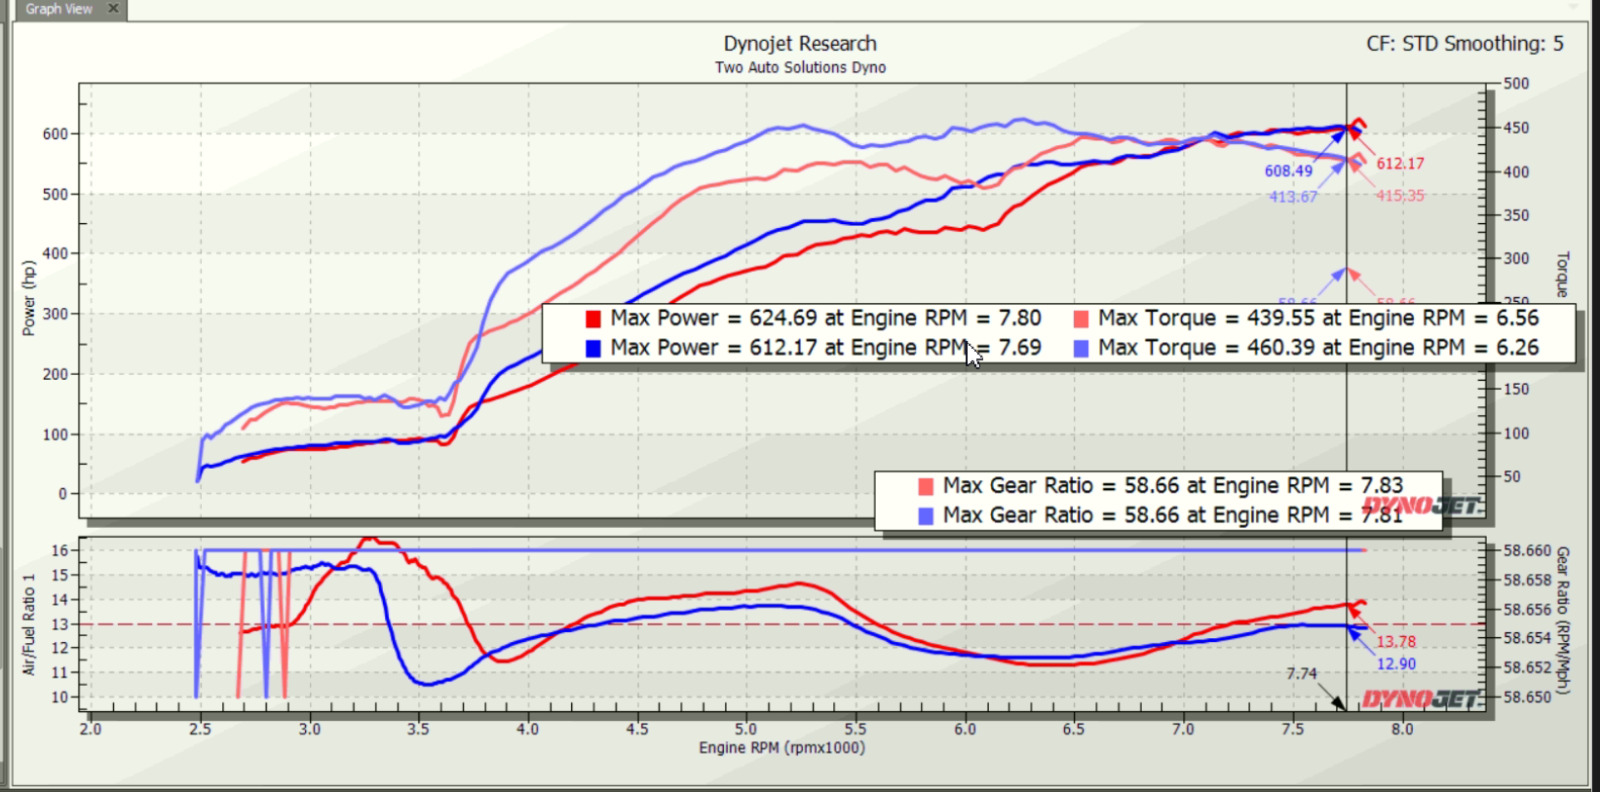Click the 'Gear Ratio (RPM/Mph)' axis label
This screenshot has height=792, width=1600.
pos(1563,621)
